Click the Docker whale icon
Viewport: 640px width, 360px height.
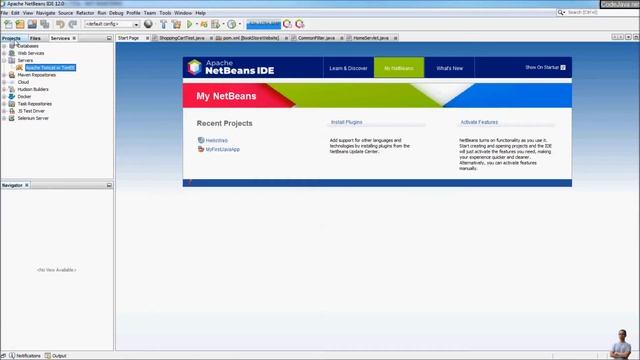click(x=12, y=96)
